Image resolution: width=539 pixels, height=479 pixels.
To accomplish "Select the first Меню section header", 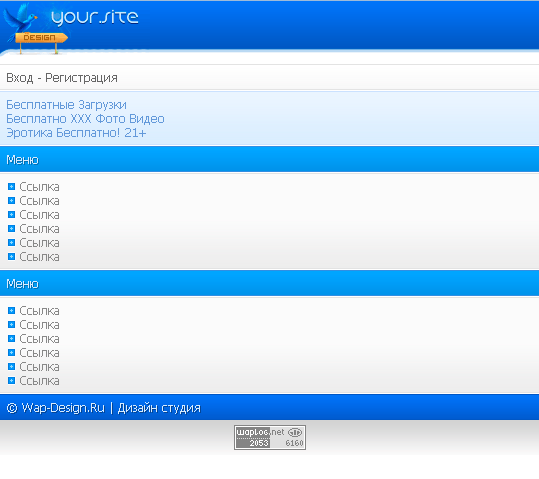I will (270, 159).
